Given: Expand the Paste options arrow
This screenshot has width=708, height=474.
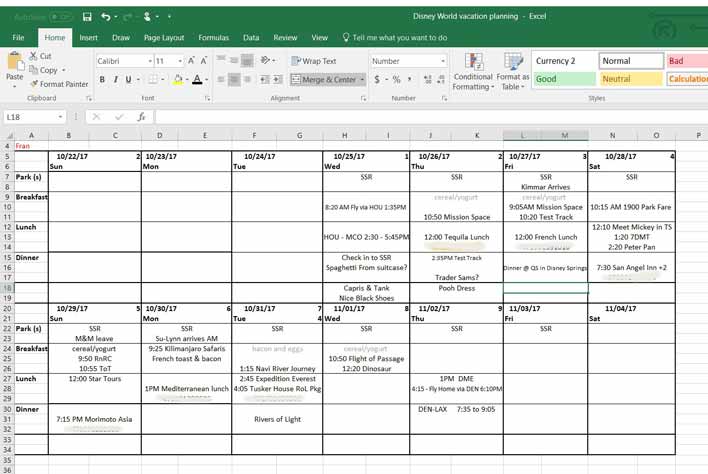Looking at the screenshot, I should pos(14,86).
